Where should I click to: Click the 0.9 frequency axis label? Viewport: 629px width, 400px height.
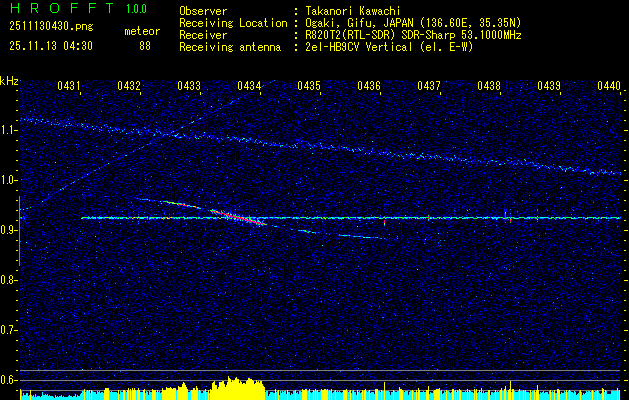tap(10, 229)
